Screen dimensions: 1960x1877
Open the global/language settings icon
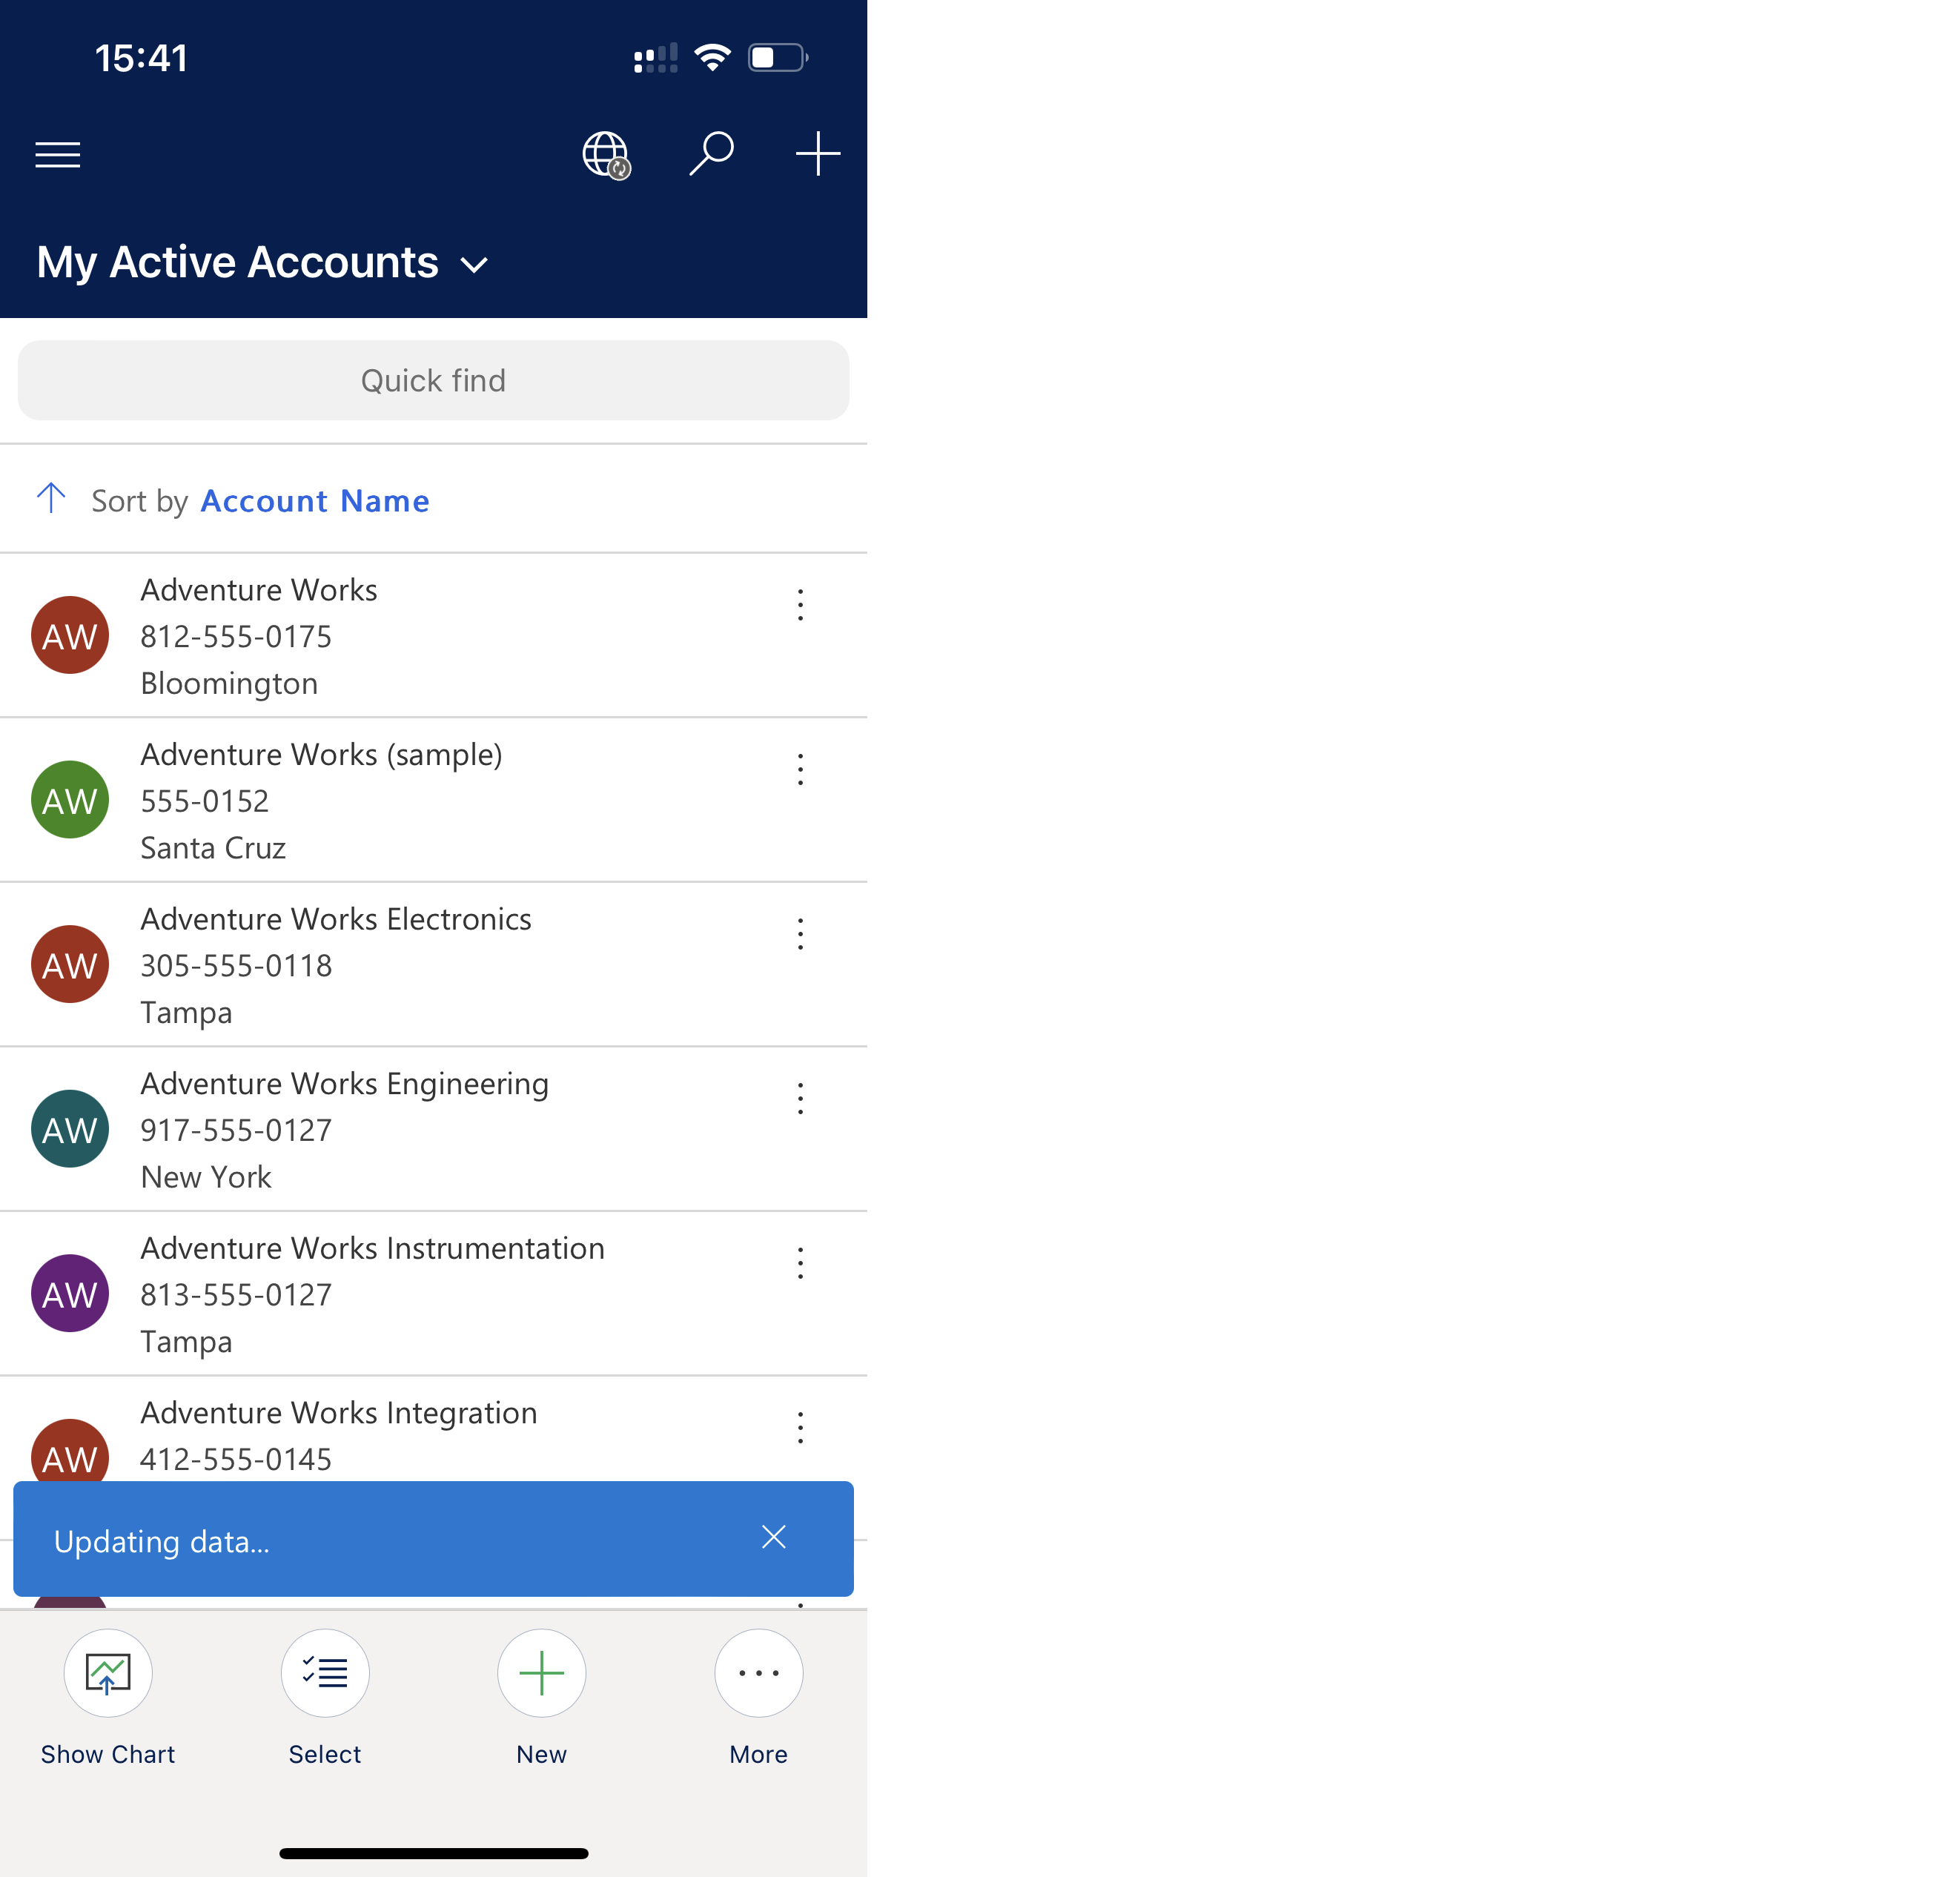coord(609,154)
